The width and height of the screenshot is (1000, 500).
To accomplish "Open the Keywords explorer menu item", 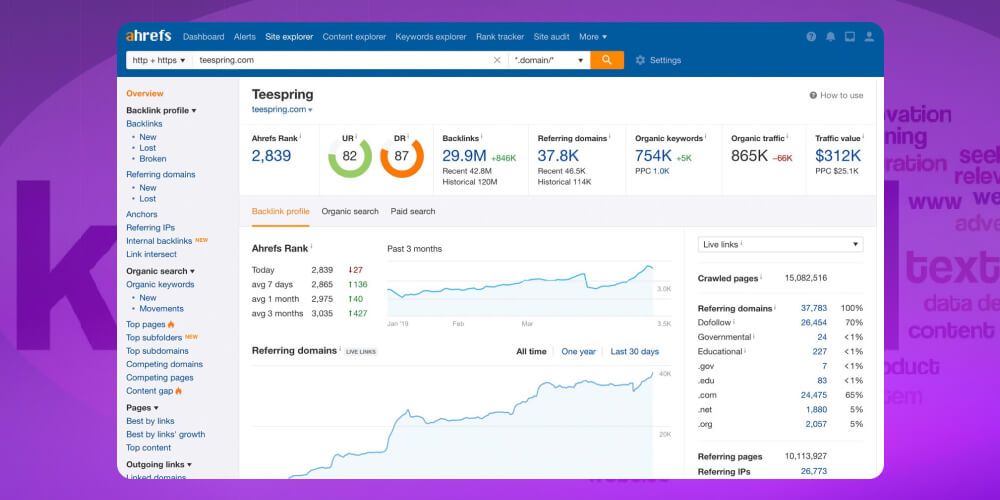I will point(430,37).
